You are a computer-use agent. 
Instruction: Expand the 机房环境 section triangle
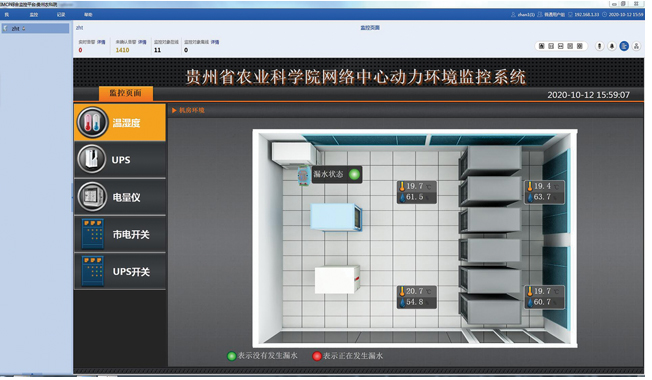click(174, 110)
